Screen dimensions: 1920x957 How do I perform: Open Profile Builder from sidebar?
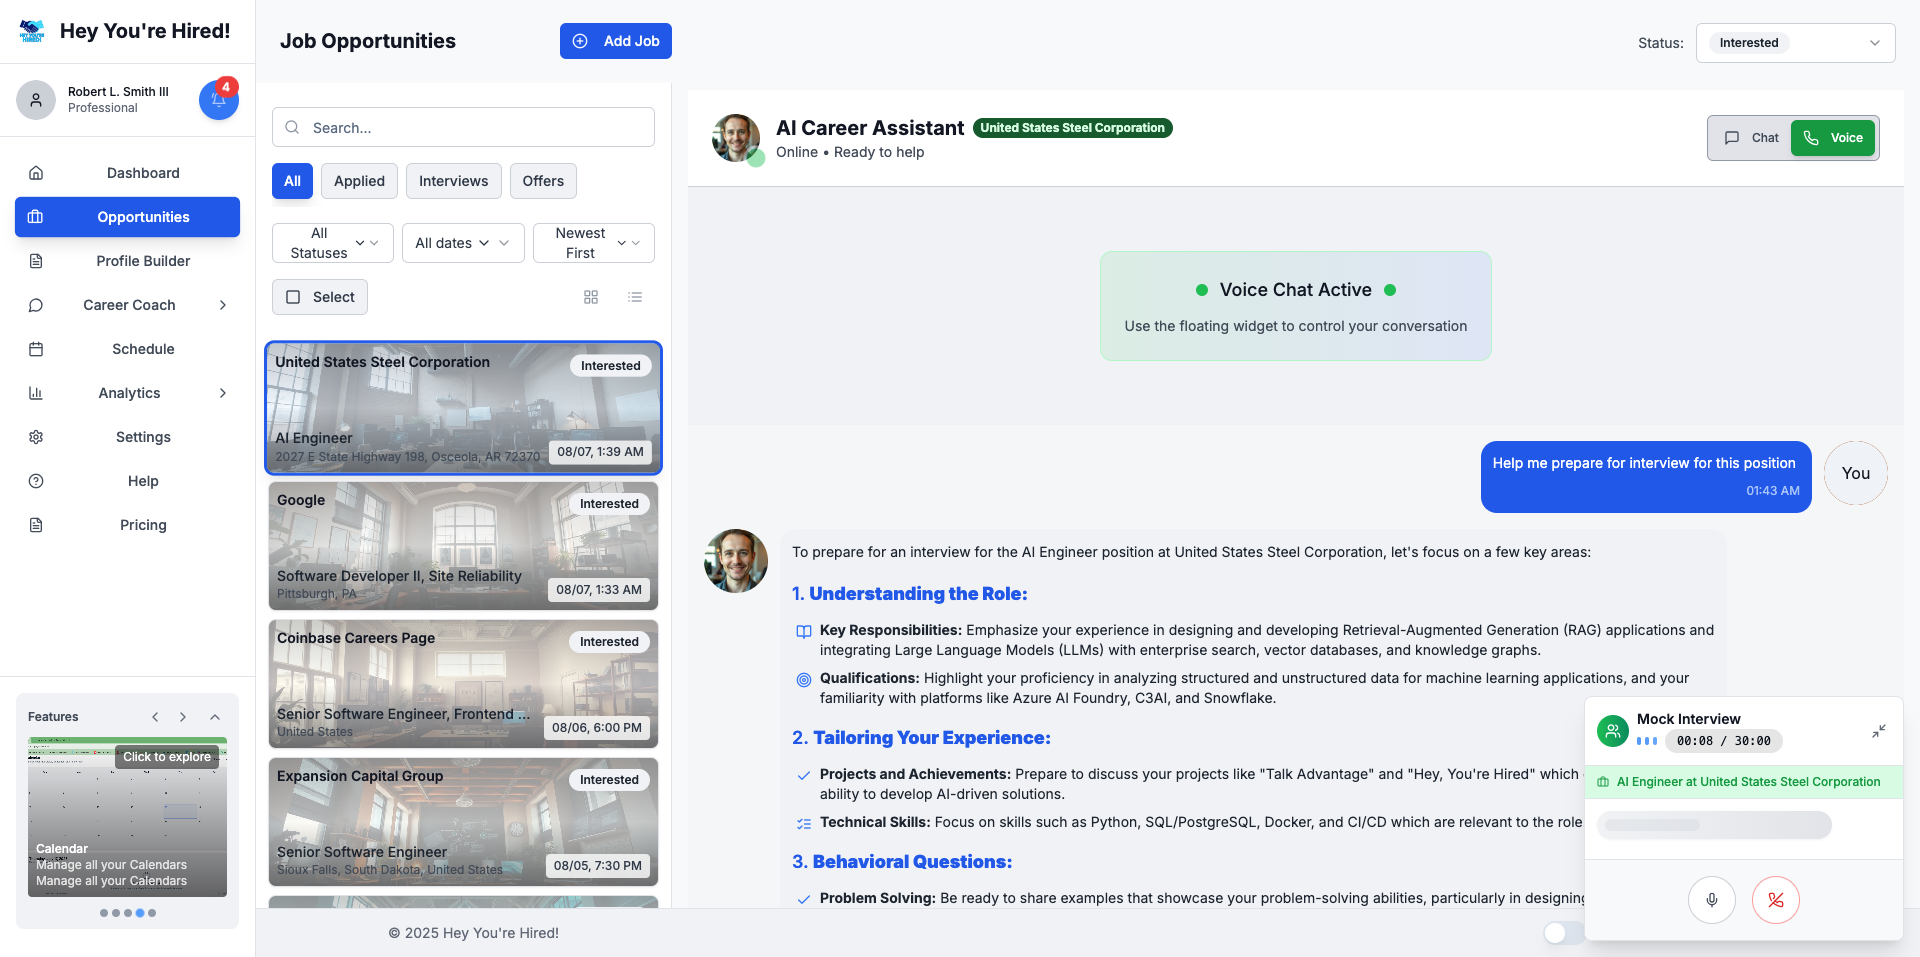[143, 261]
